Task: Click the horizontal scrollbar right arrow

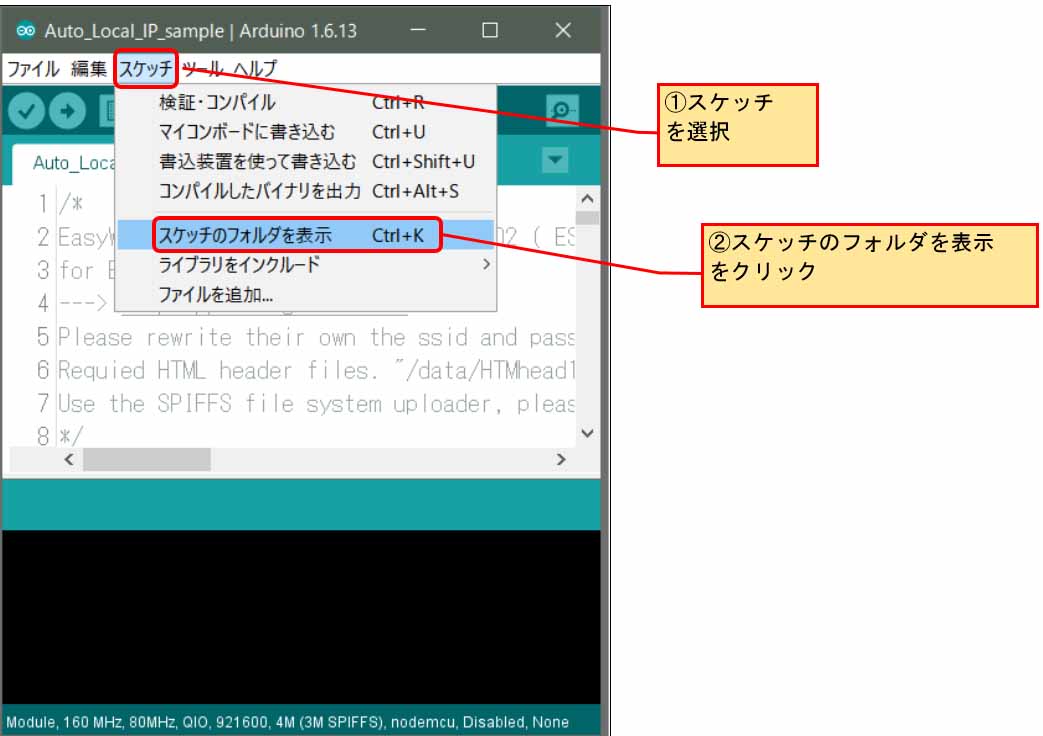Action: click(561, 459)
